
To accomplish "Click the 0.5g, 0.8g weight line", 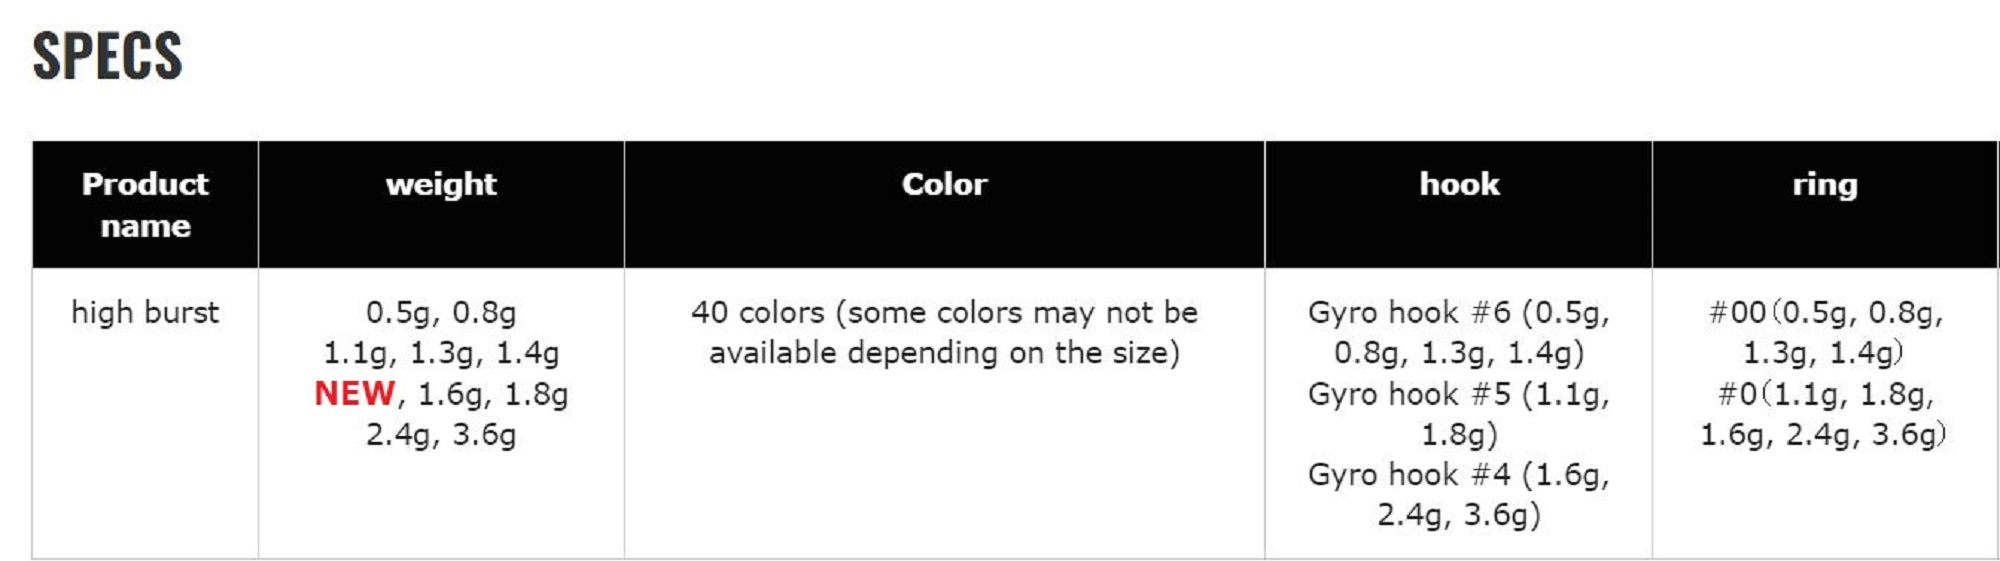I will pos(441,312).
